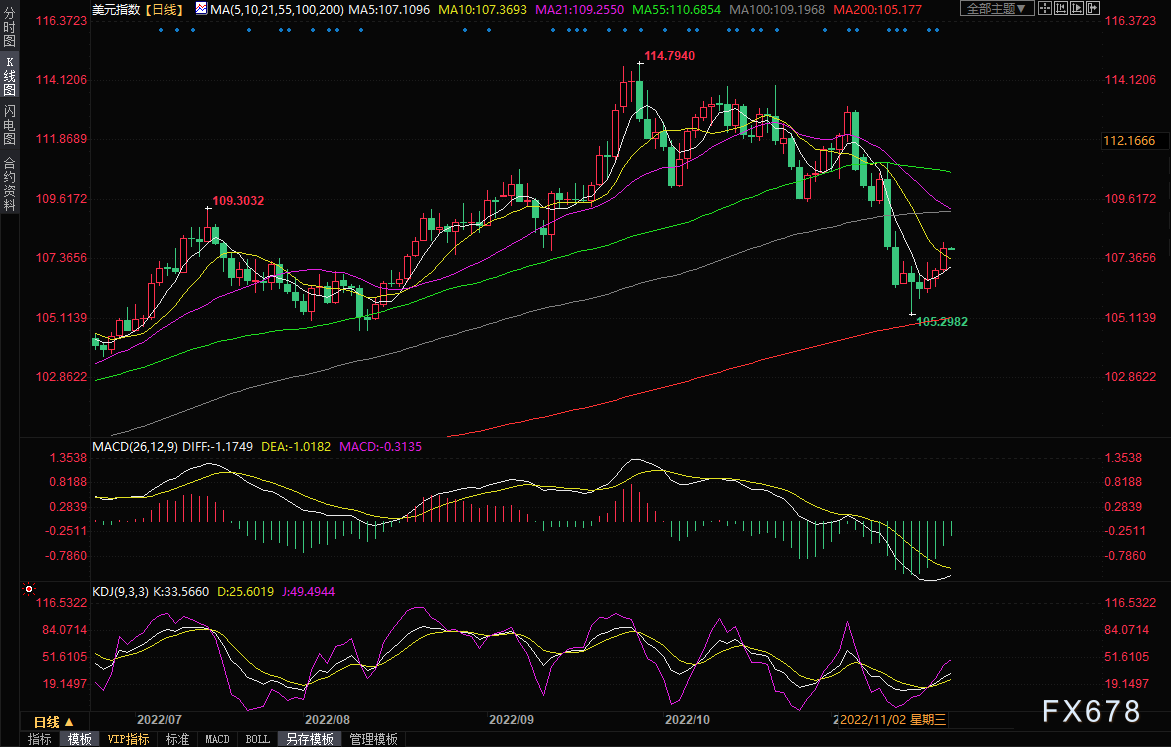Click the DEA:-1.0182 value

(296, 447)
